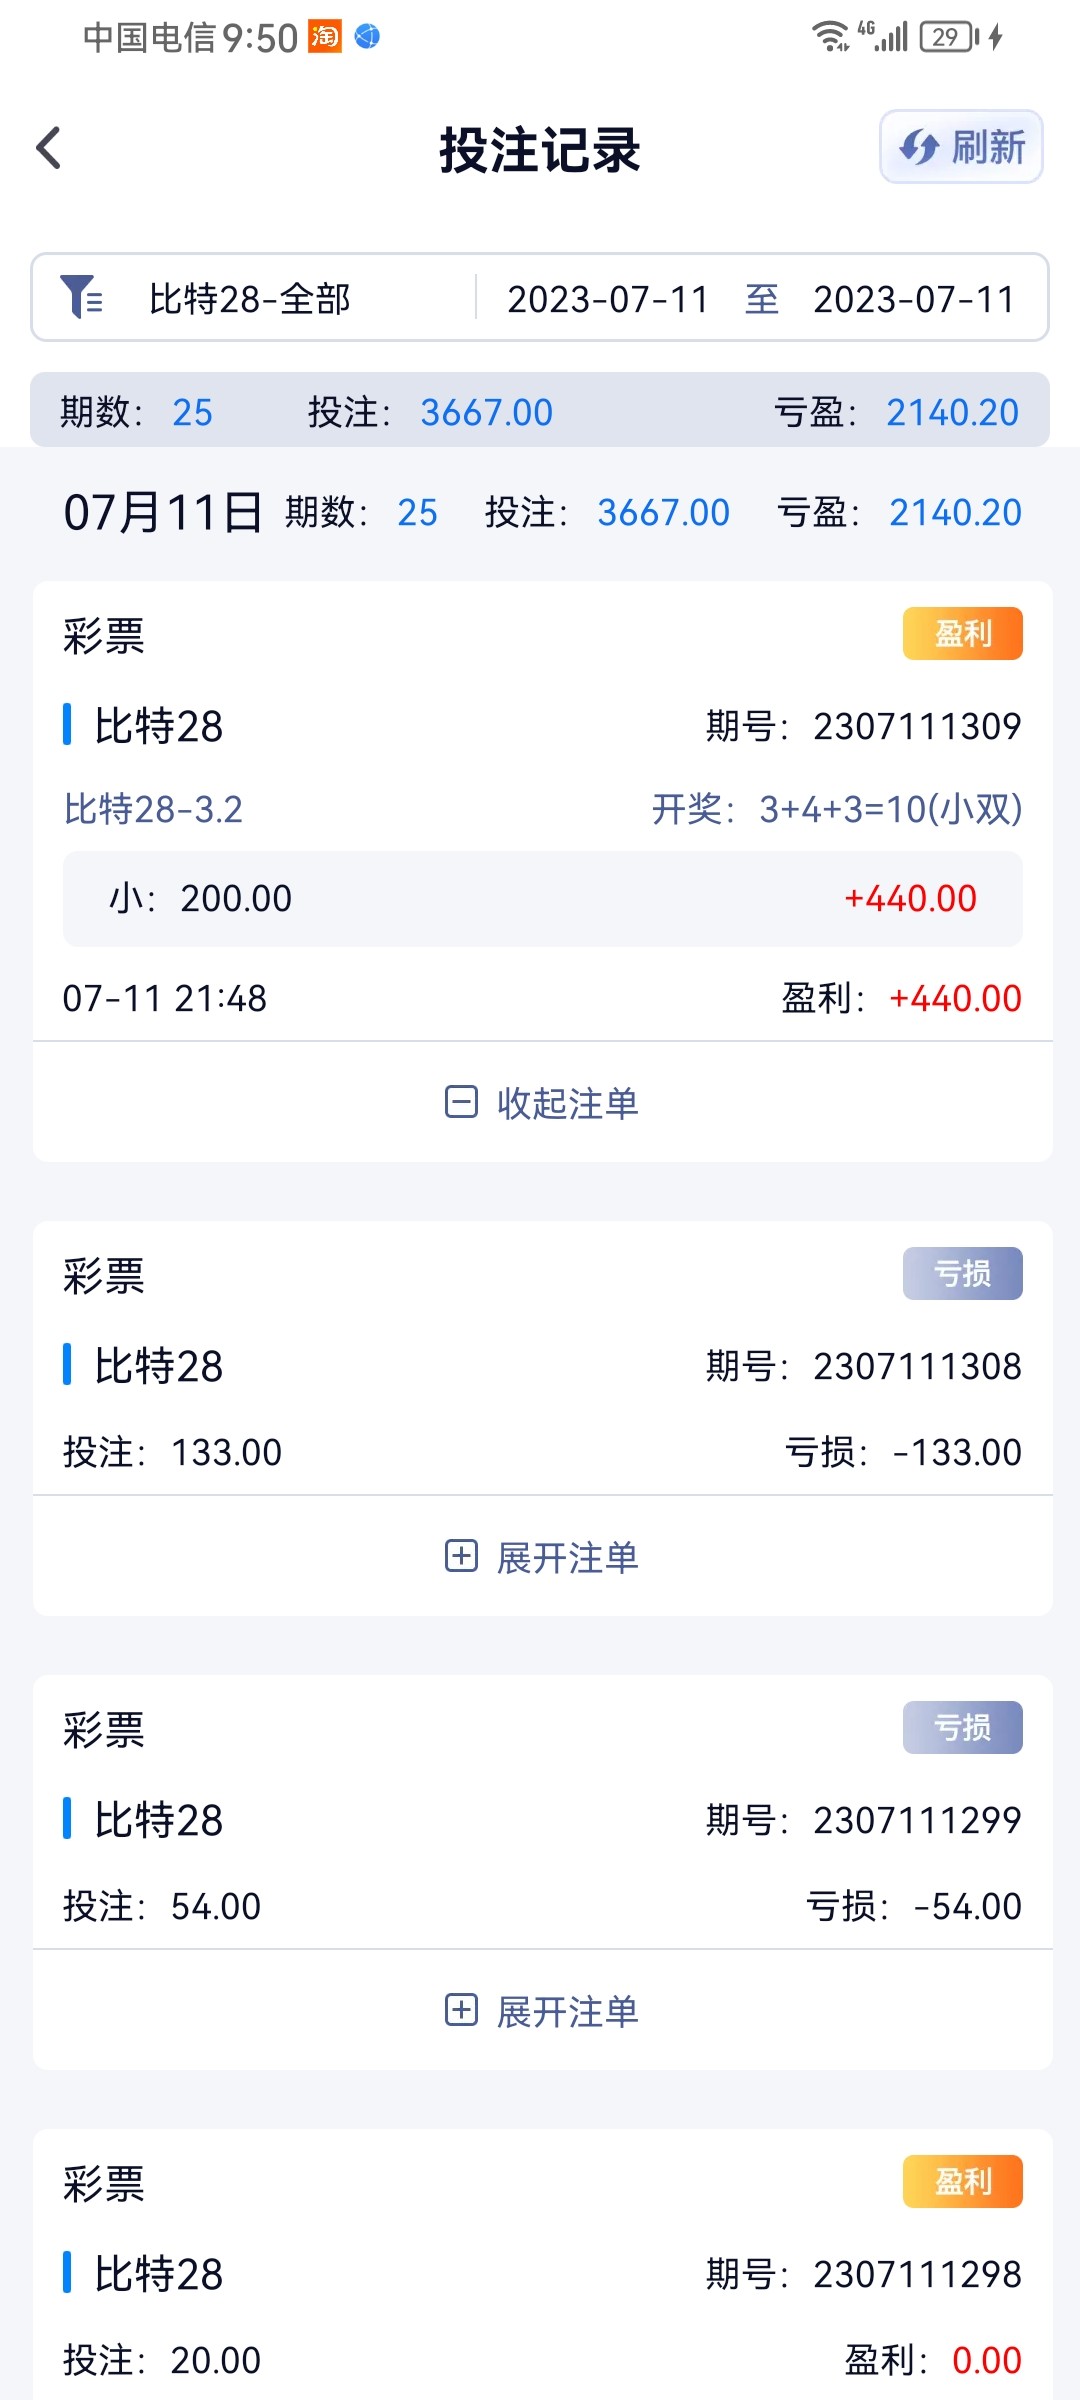
Task: Expand bet slip for issue 2307111308
Action: [x=566, y=1557]
